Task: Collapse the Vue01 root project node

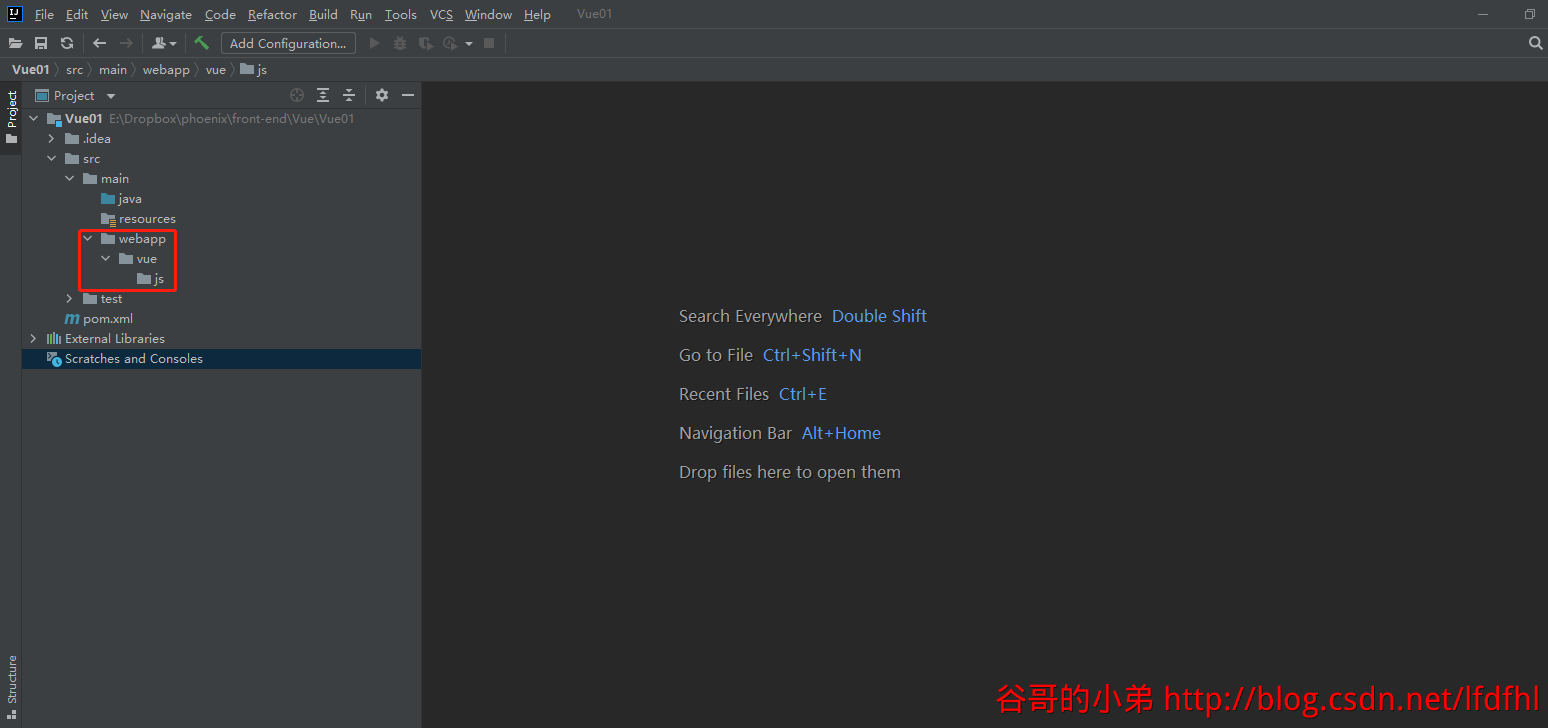Action: coord(33,119)
